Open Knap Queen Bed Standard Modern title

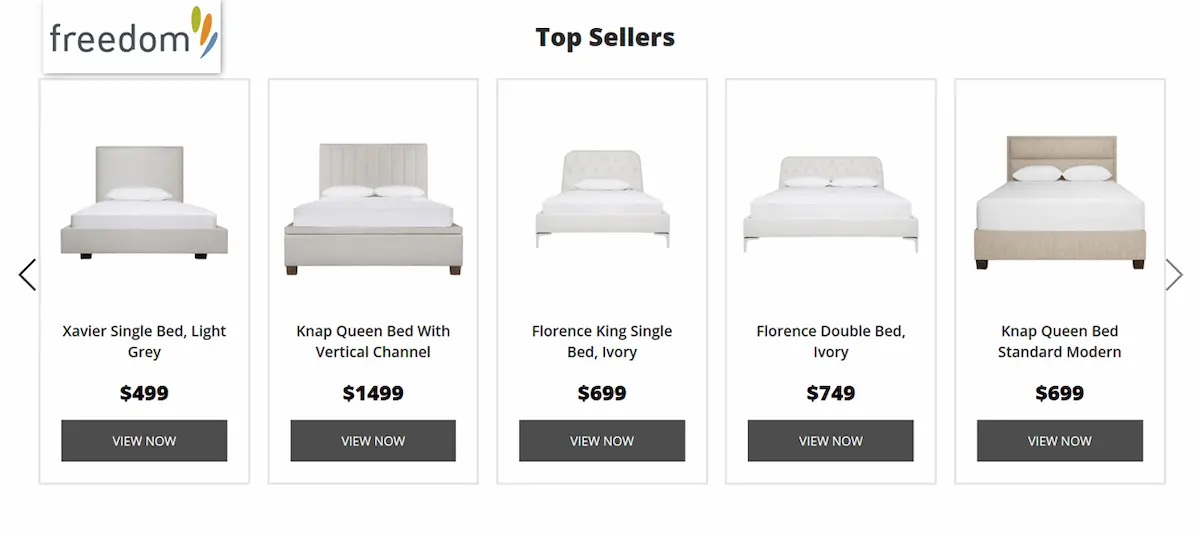(1060, 341)
